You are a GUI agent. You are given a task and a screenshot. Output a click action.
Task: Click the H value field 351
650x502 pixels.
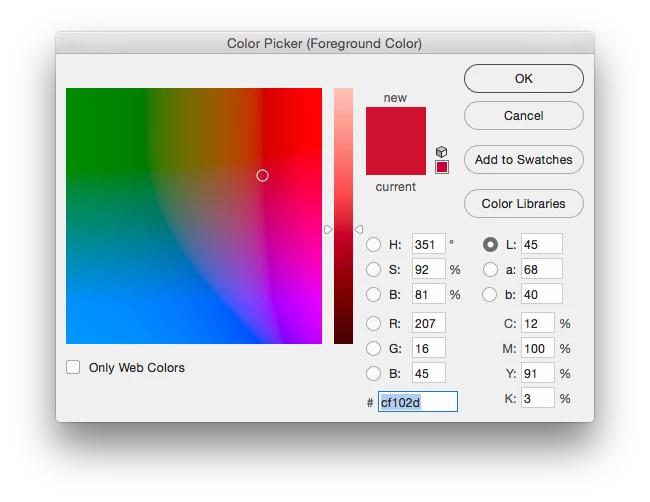tap(429, 244)
